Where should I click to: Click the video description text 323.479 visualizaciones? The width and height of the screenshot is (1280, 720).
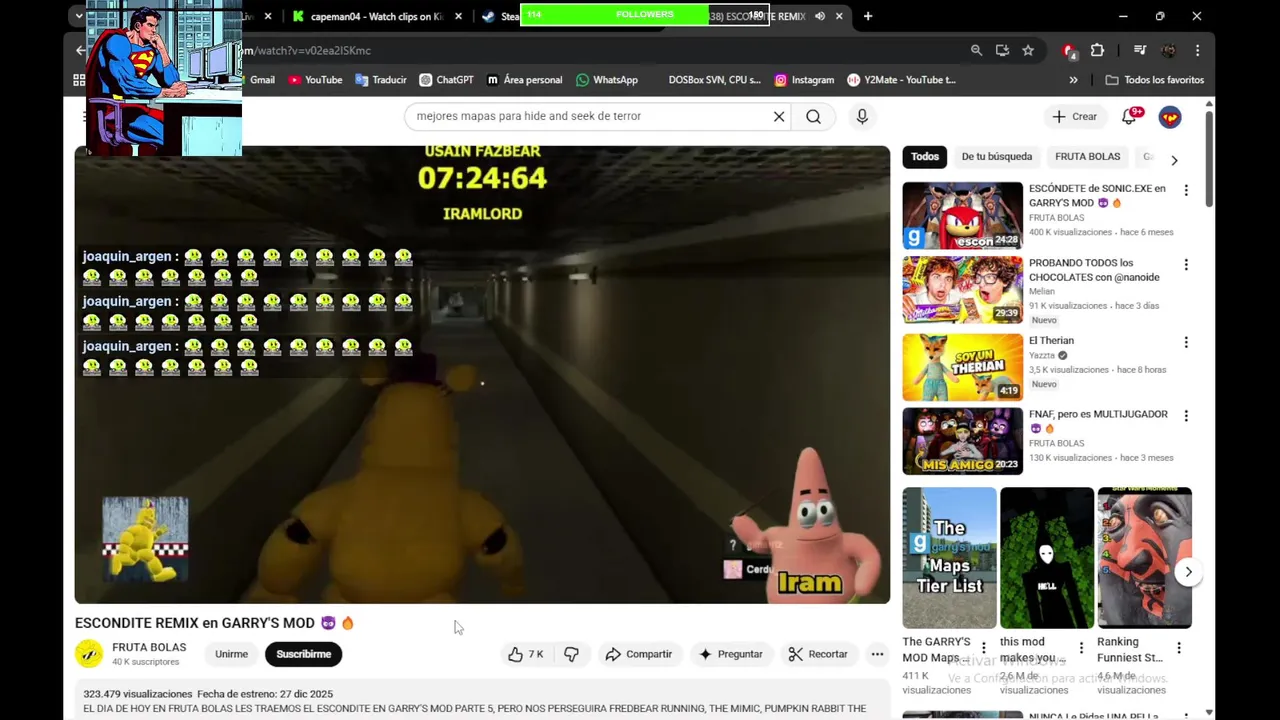[137, 694]
